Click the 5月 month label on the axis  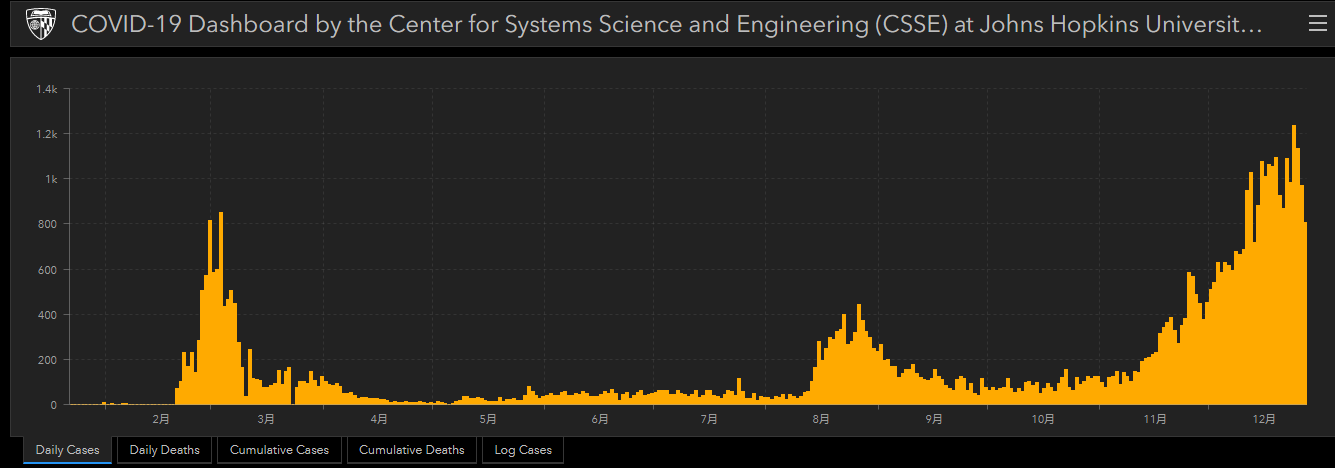coord(488,419)
